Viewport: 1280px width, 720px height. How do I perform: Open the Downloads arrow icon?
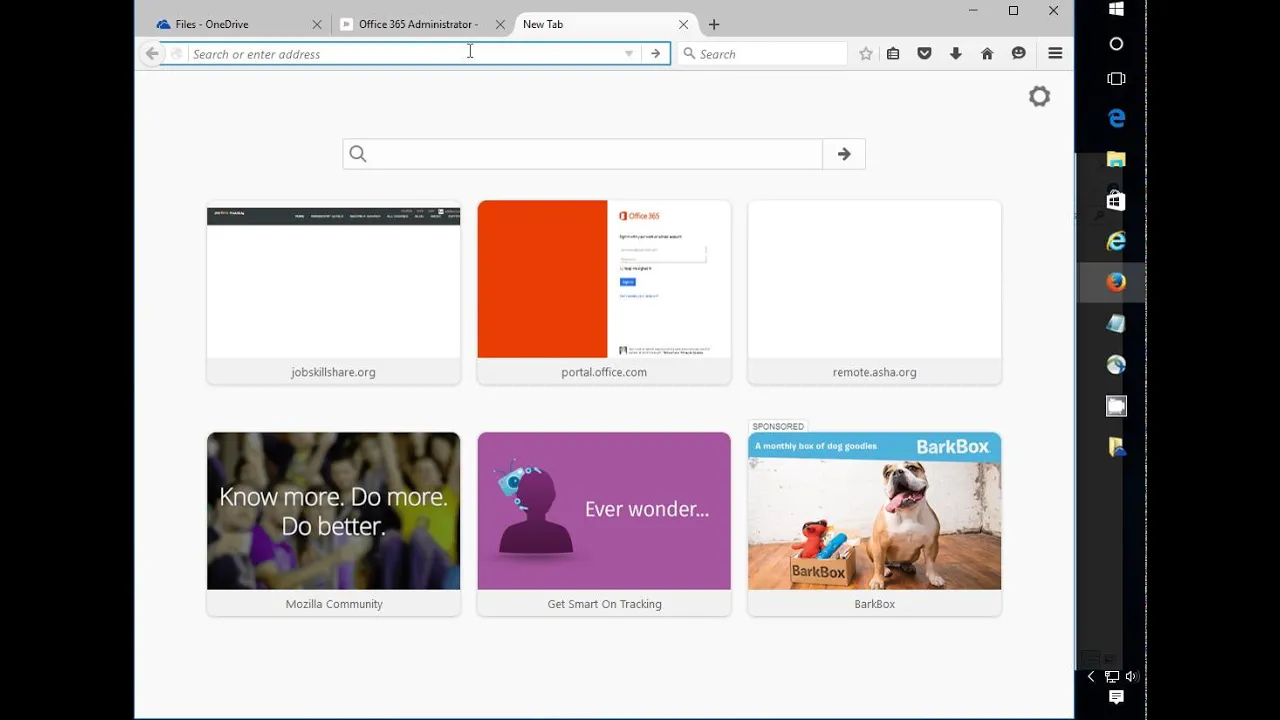pyautogui.click(x=956, y=54)
